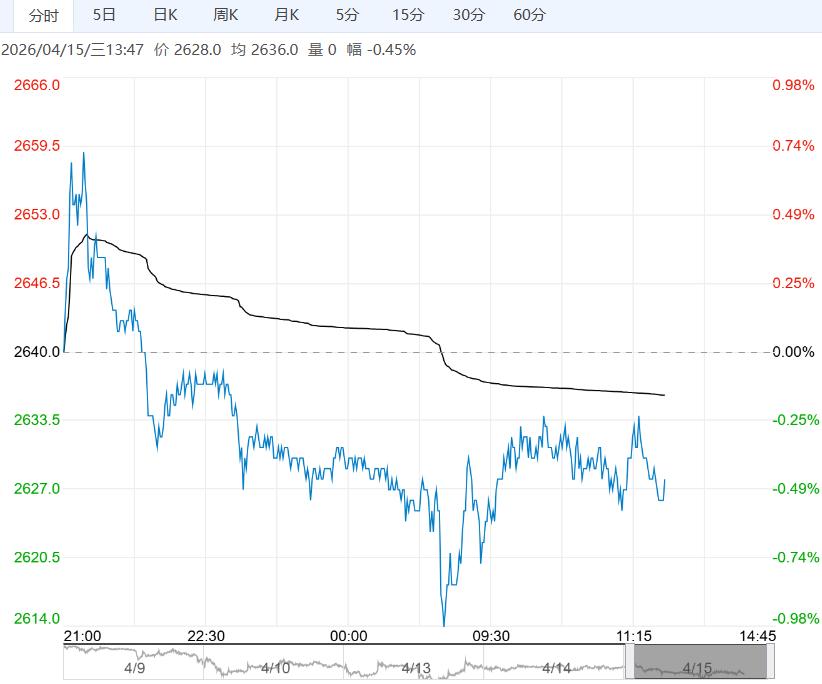
Task: Switch to the 15分 interval chart
Action: 408,15
